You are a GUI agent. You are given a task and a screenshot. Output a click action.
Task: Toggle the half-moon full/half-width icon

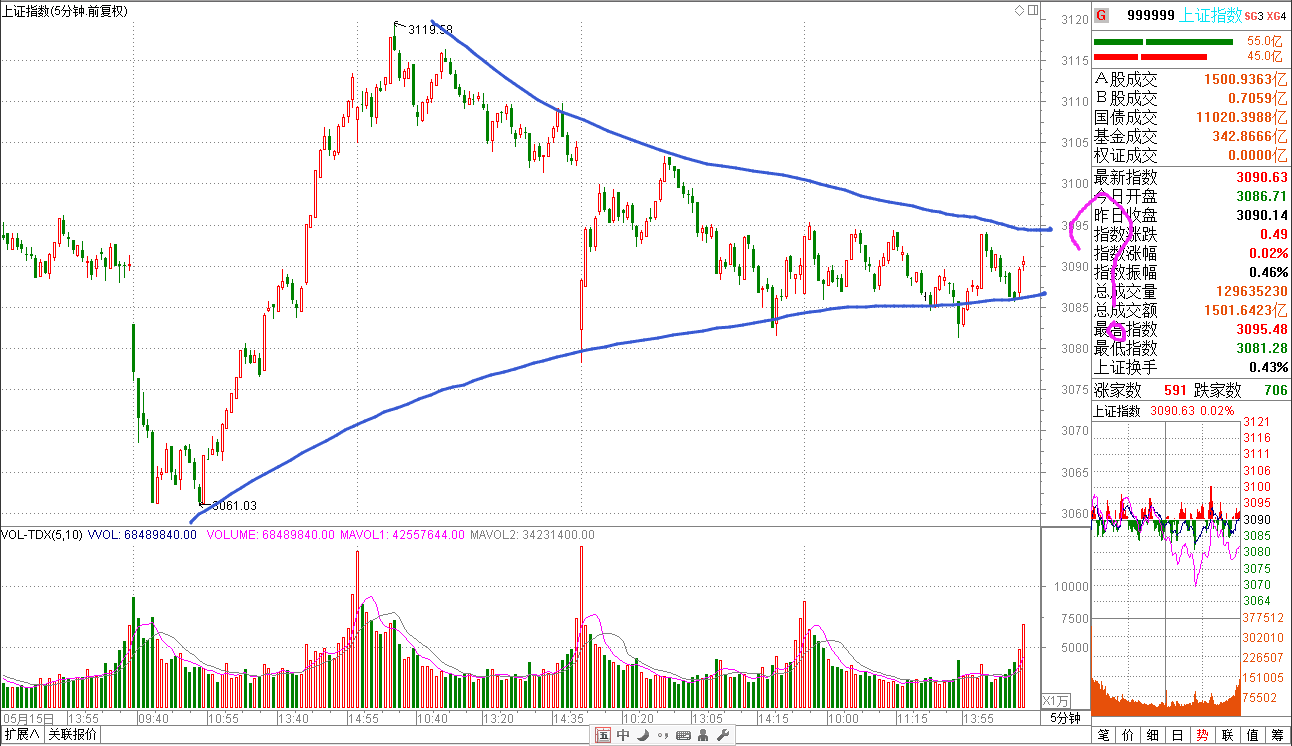pos(642,736)
